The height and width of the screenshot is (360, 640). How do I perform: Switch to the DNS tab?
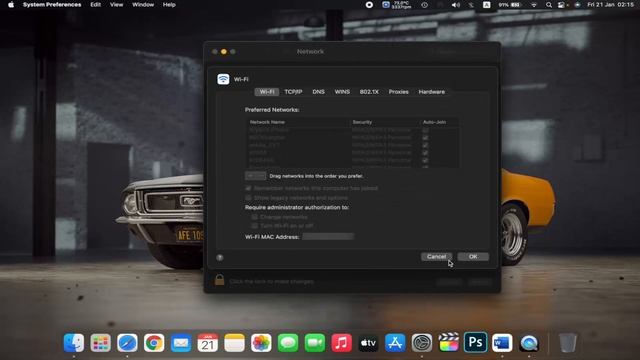pyautogui.click(x=318, y=92)
